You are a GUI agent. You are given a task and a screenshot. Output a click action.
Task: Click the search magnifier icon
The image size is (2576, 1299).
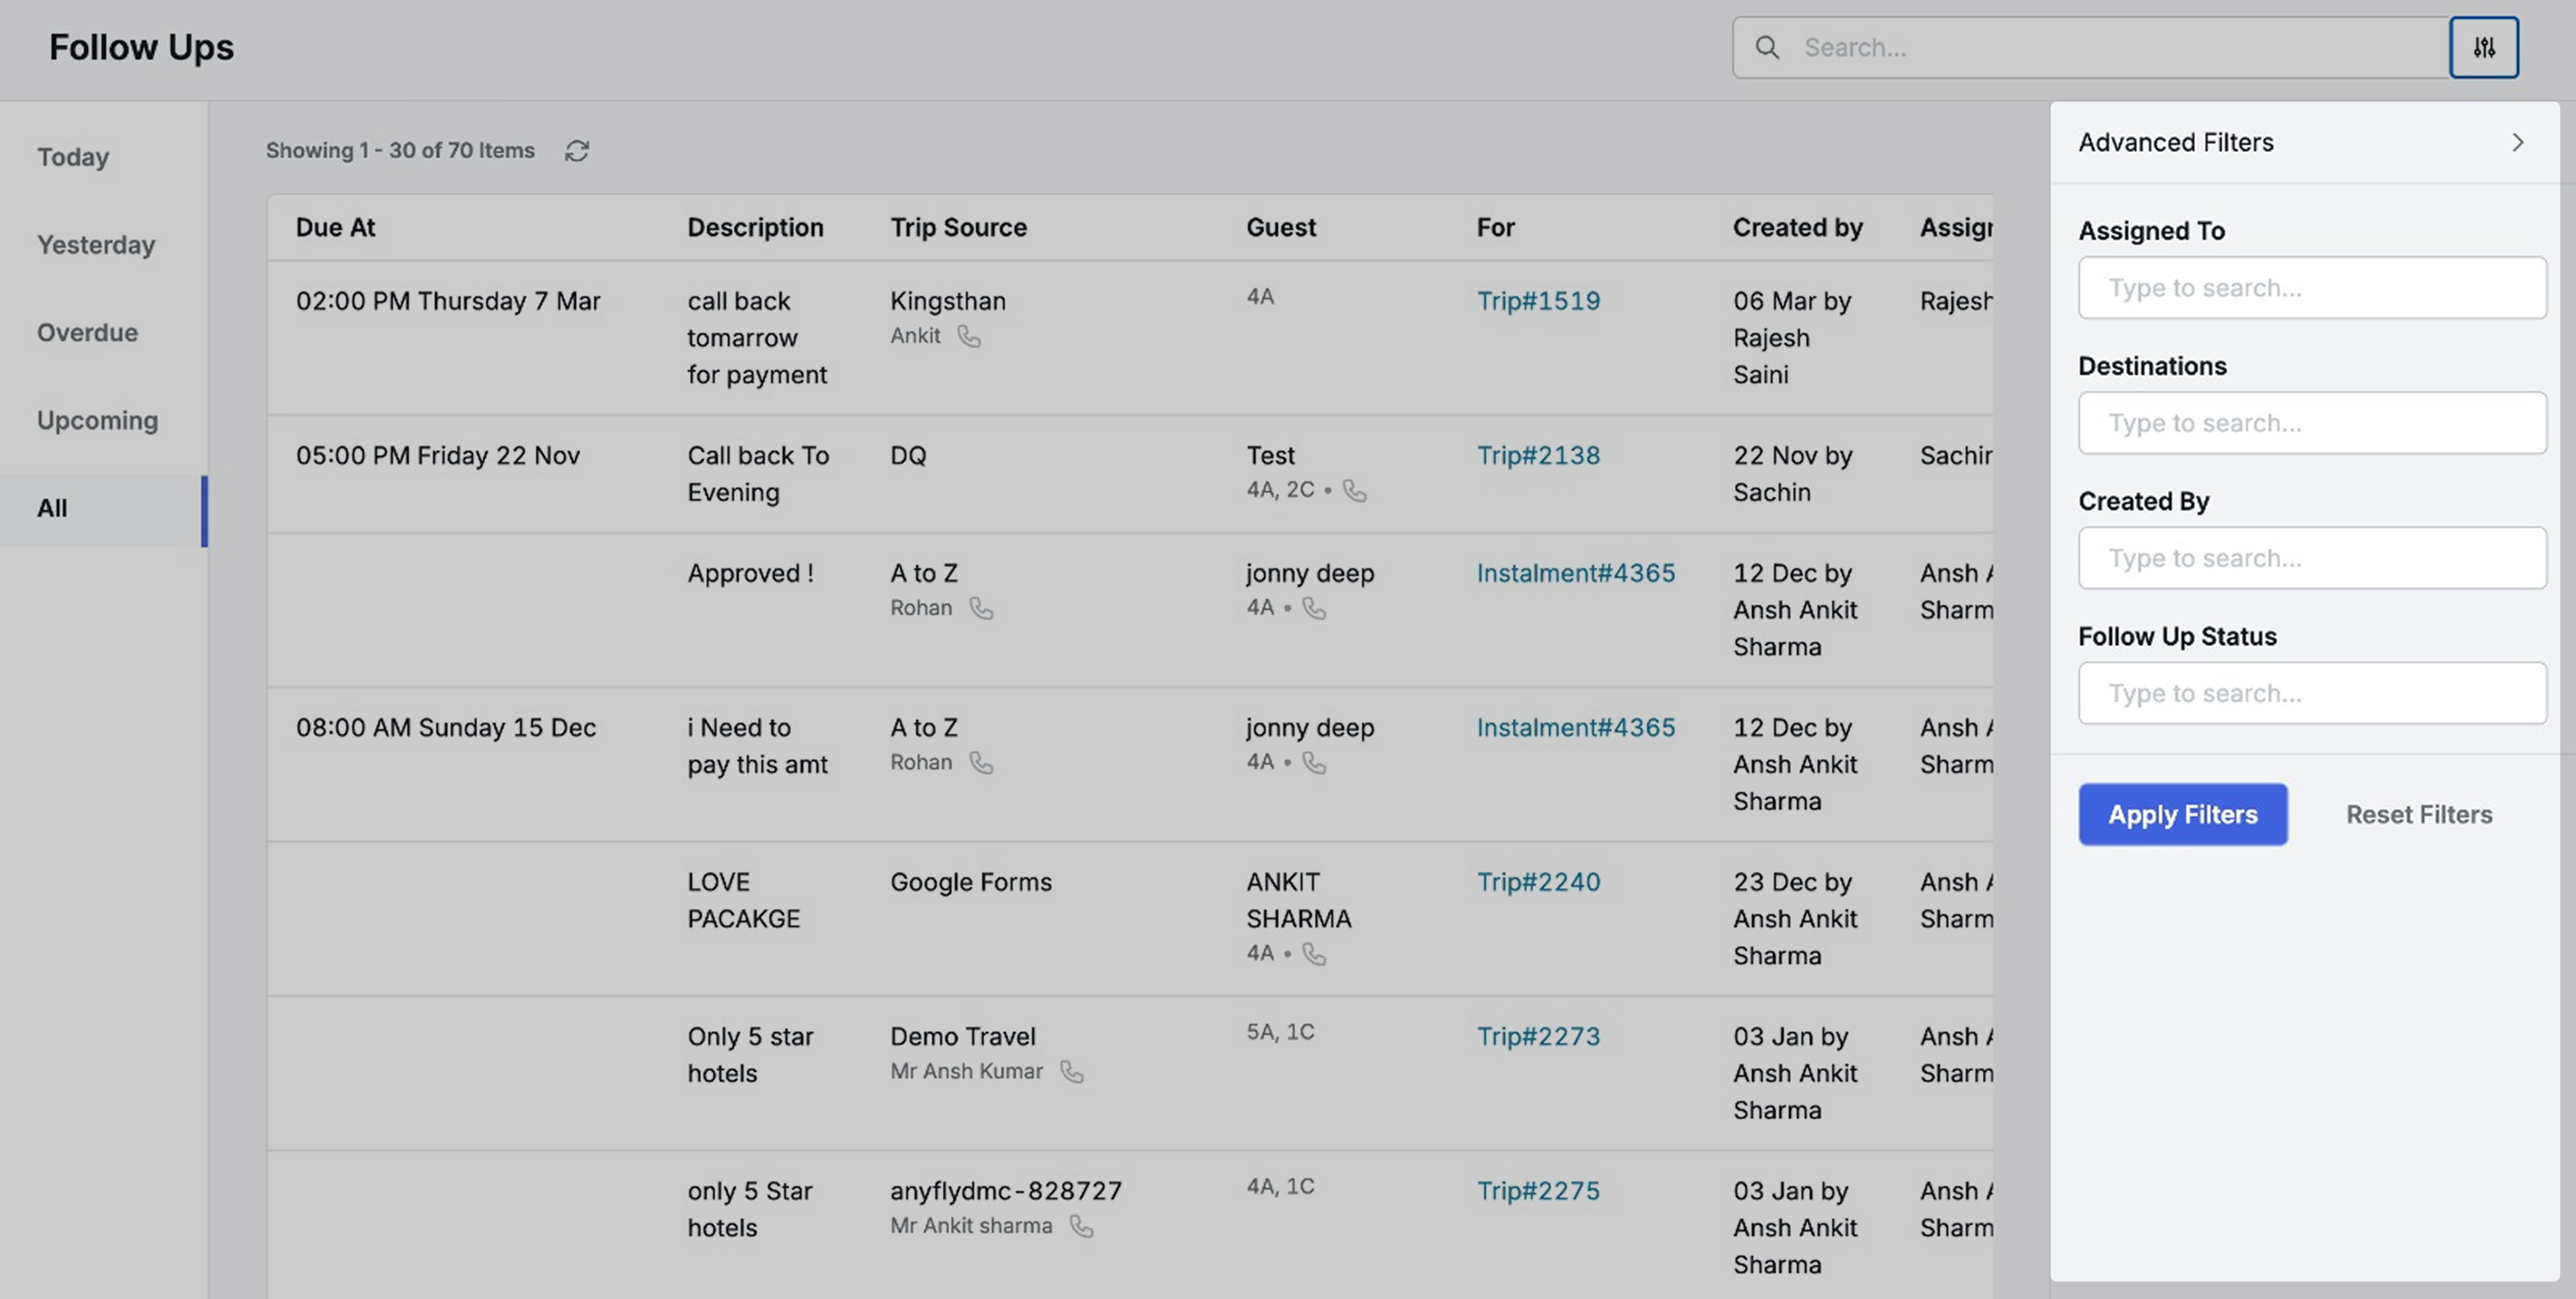[x=1767, y=47]
